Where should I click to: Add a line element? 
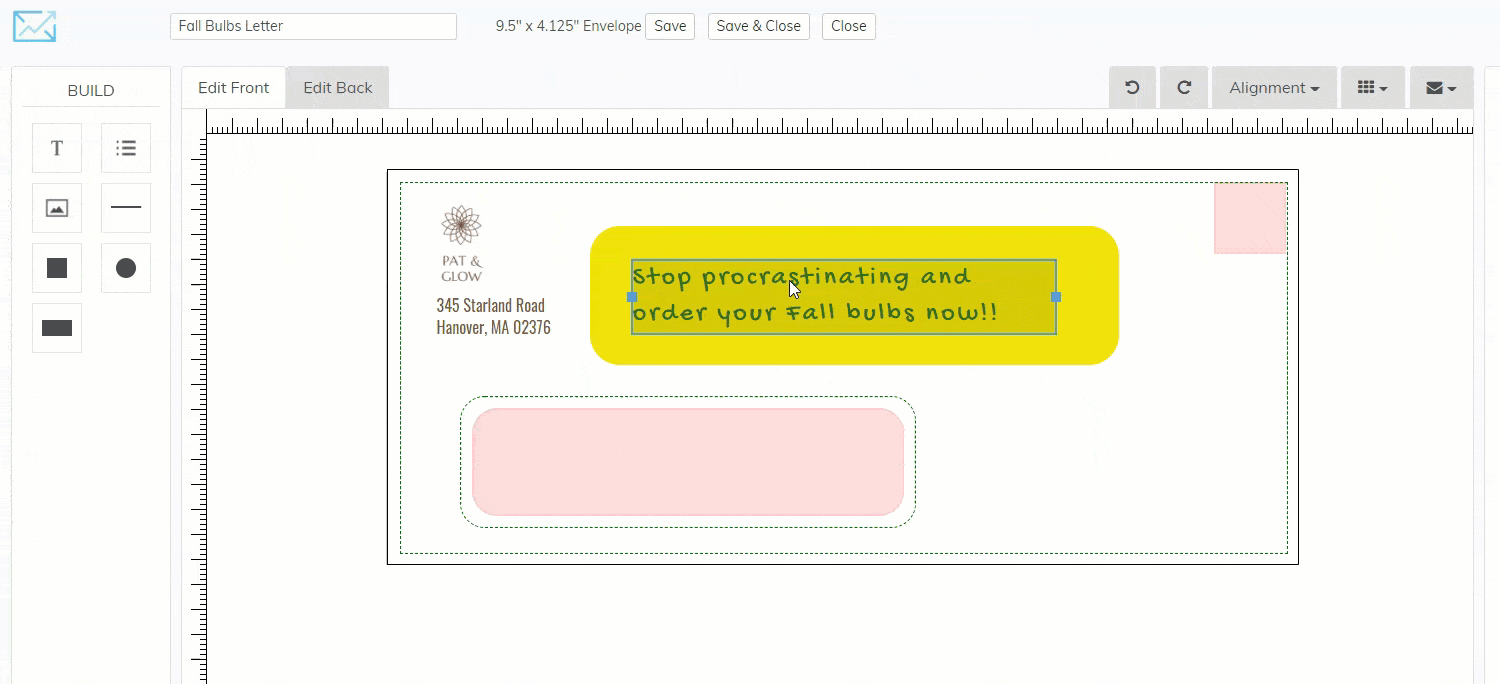[126, 208]
